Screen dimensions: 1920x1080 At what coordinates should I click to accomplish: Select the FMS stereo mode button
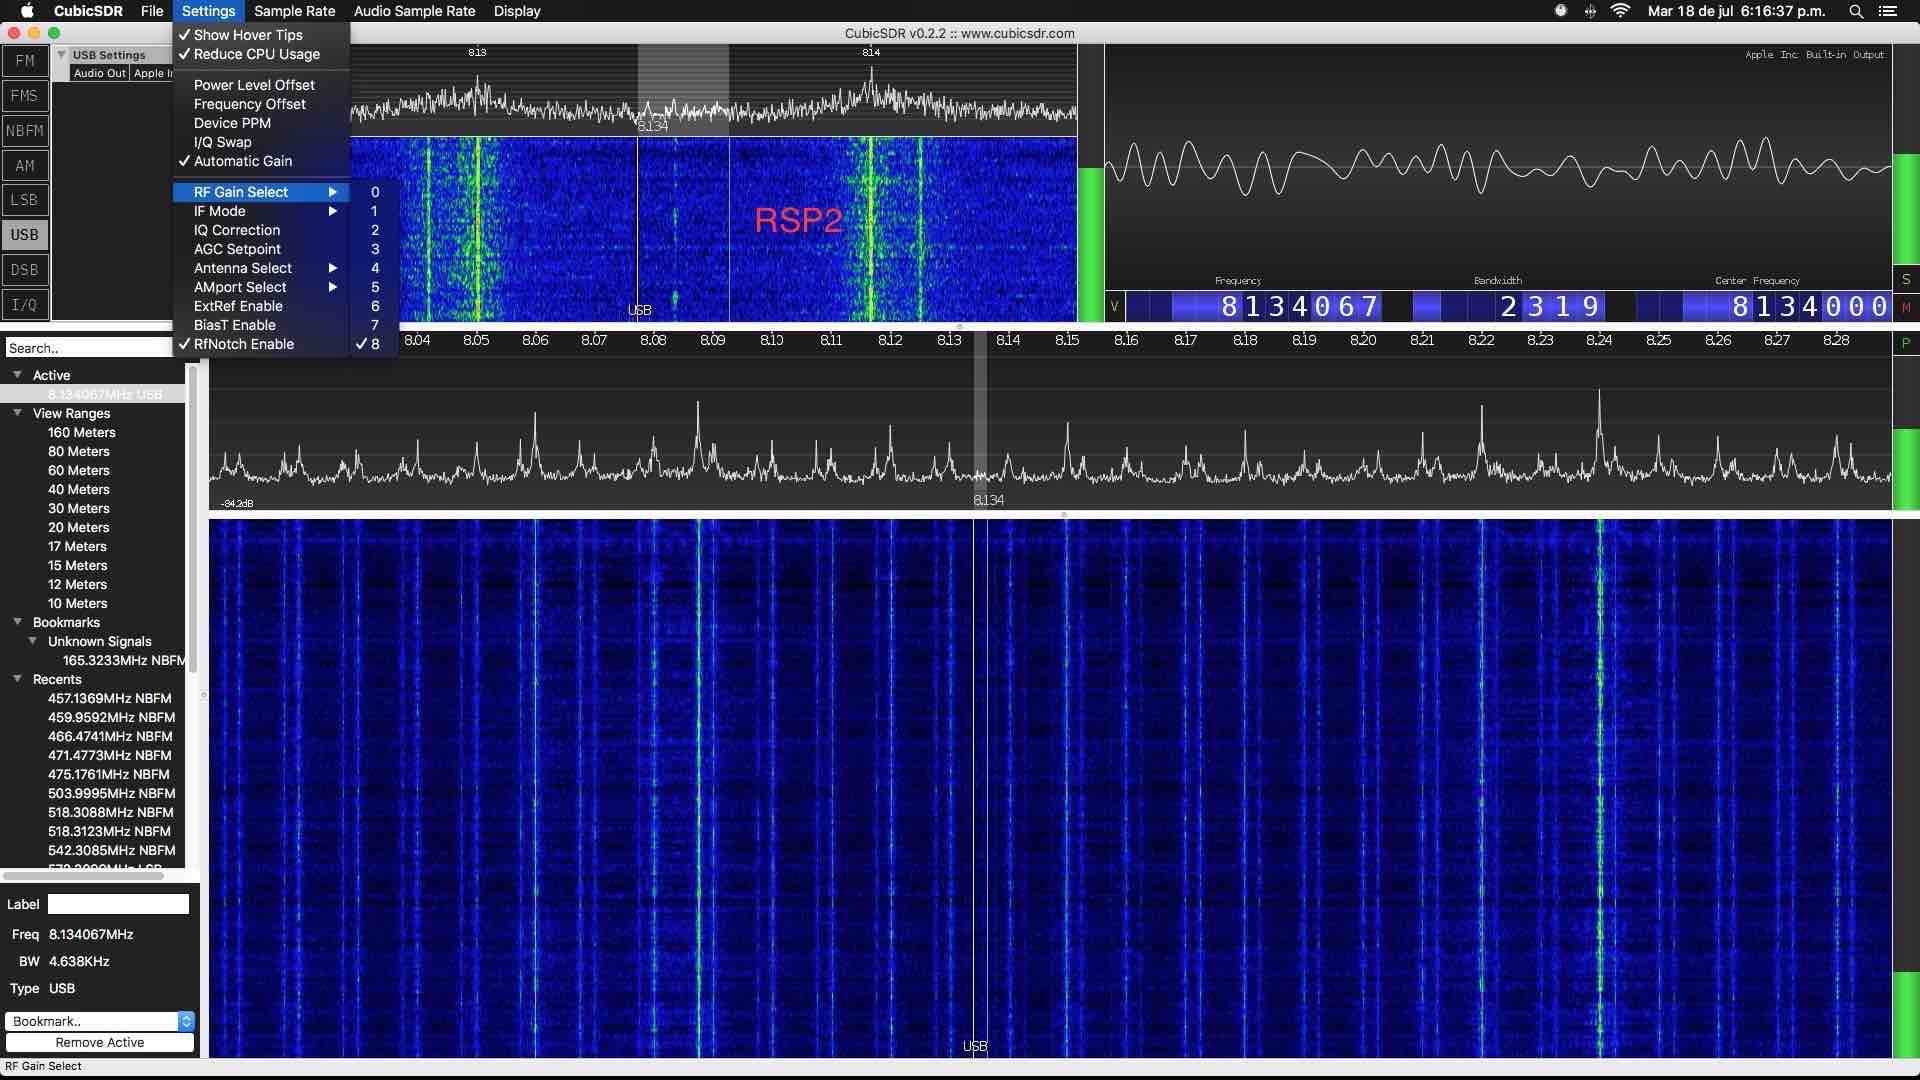click(25, 96)
